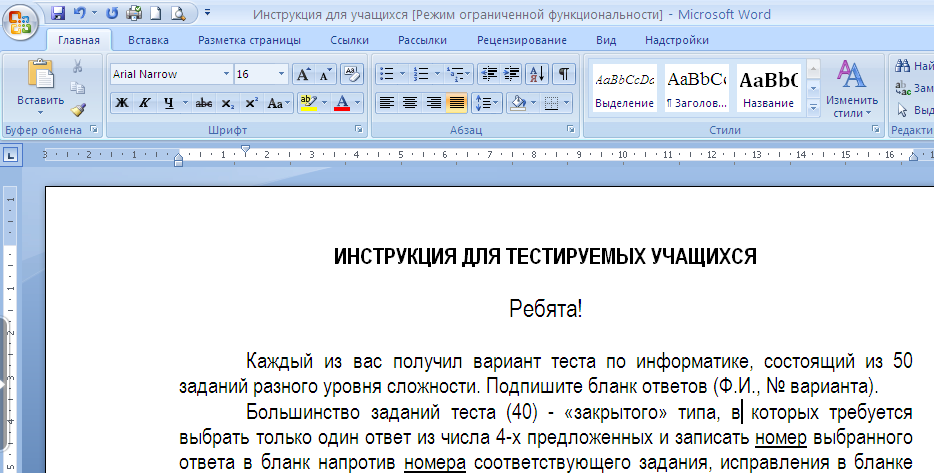Justify text alignment
Screen dimensions: 934x473
(x=456, y=103)
